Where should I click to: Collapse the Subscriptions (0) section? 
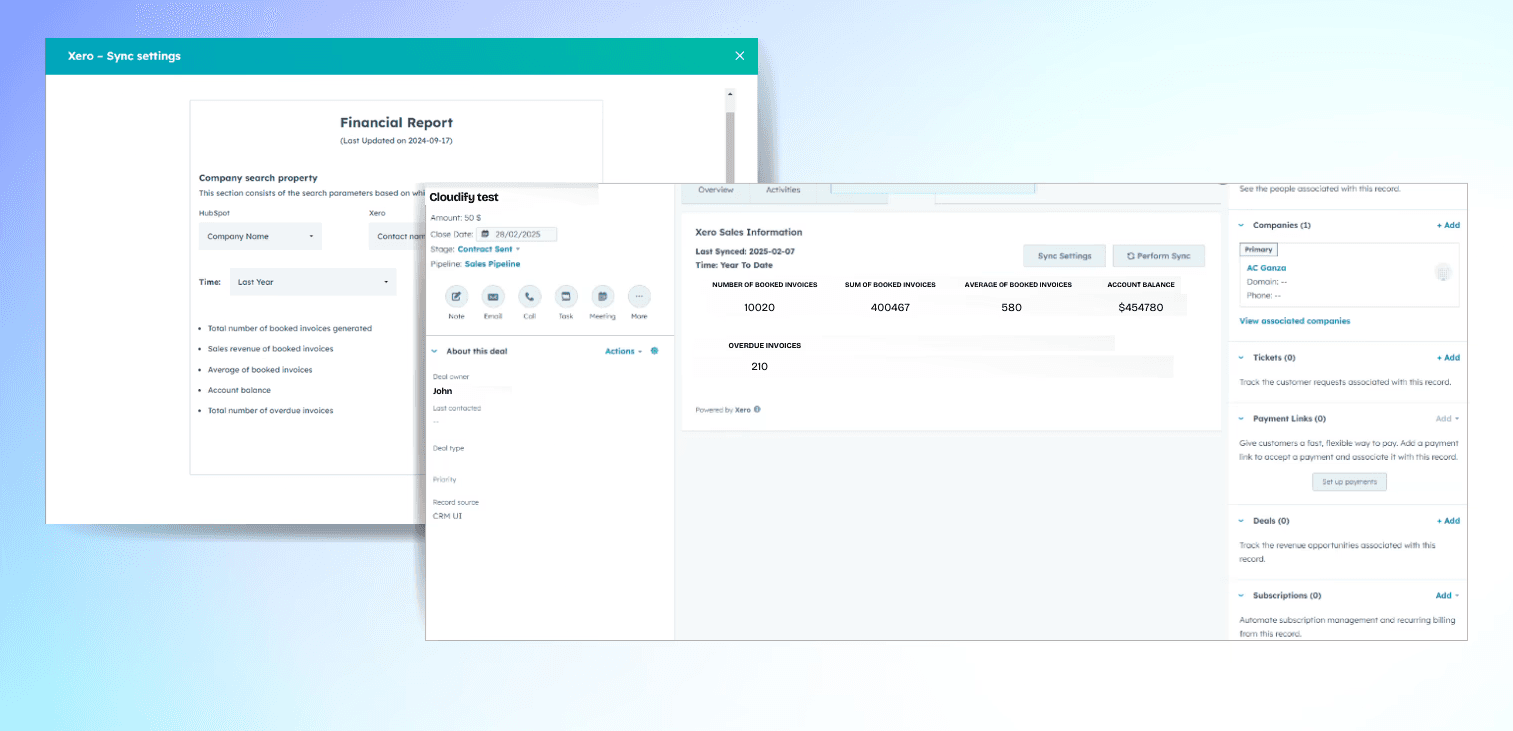click(1242, 595)
